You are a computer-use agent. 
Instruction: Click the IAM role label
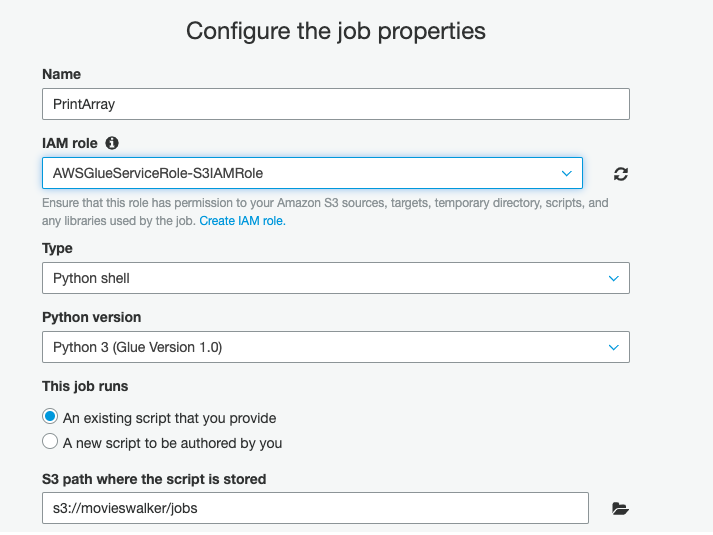coord(70,143)
